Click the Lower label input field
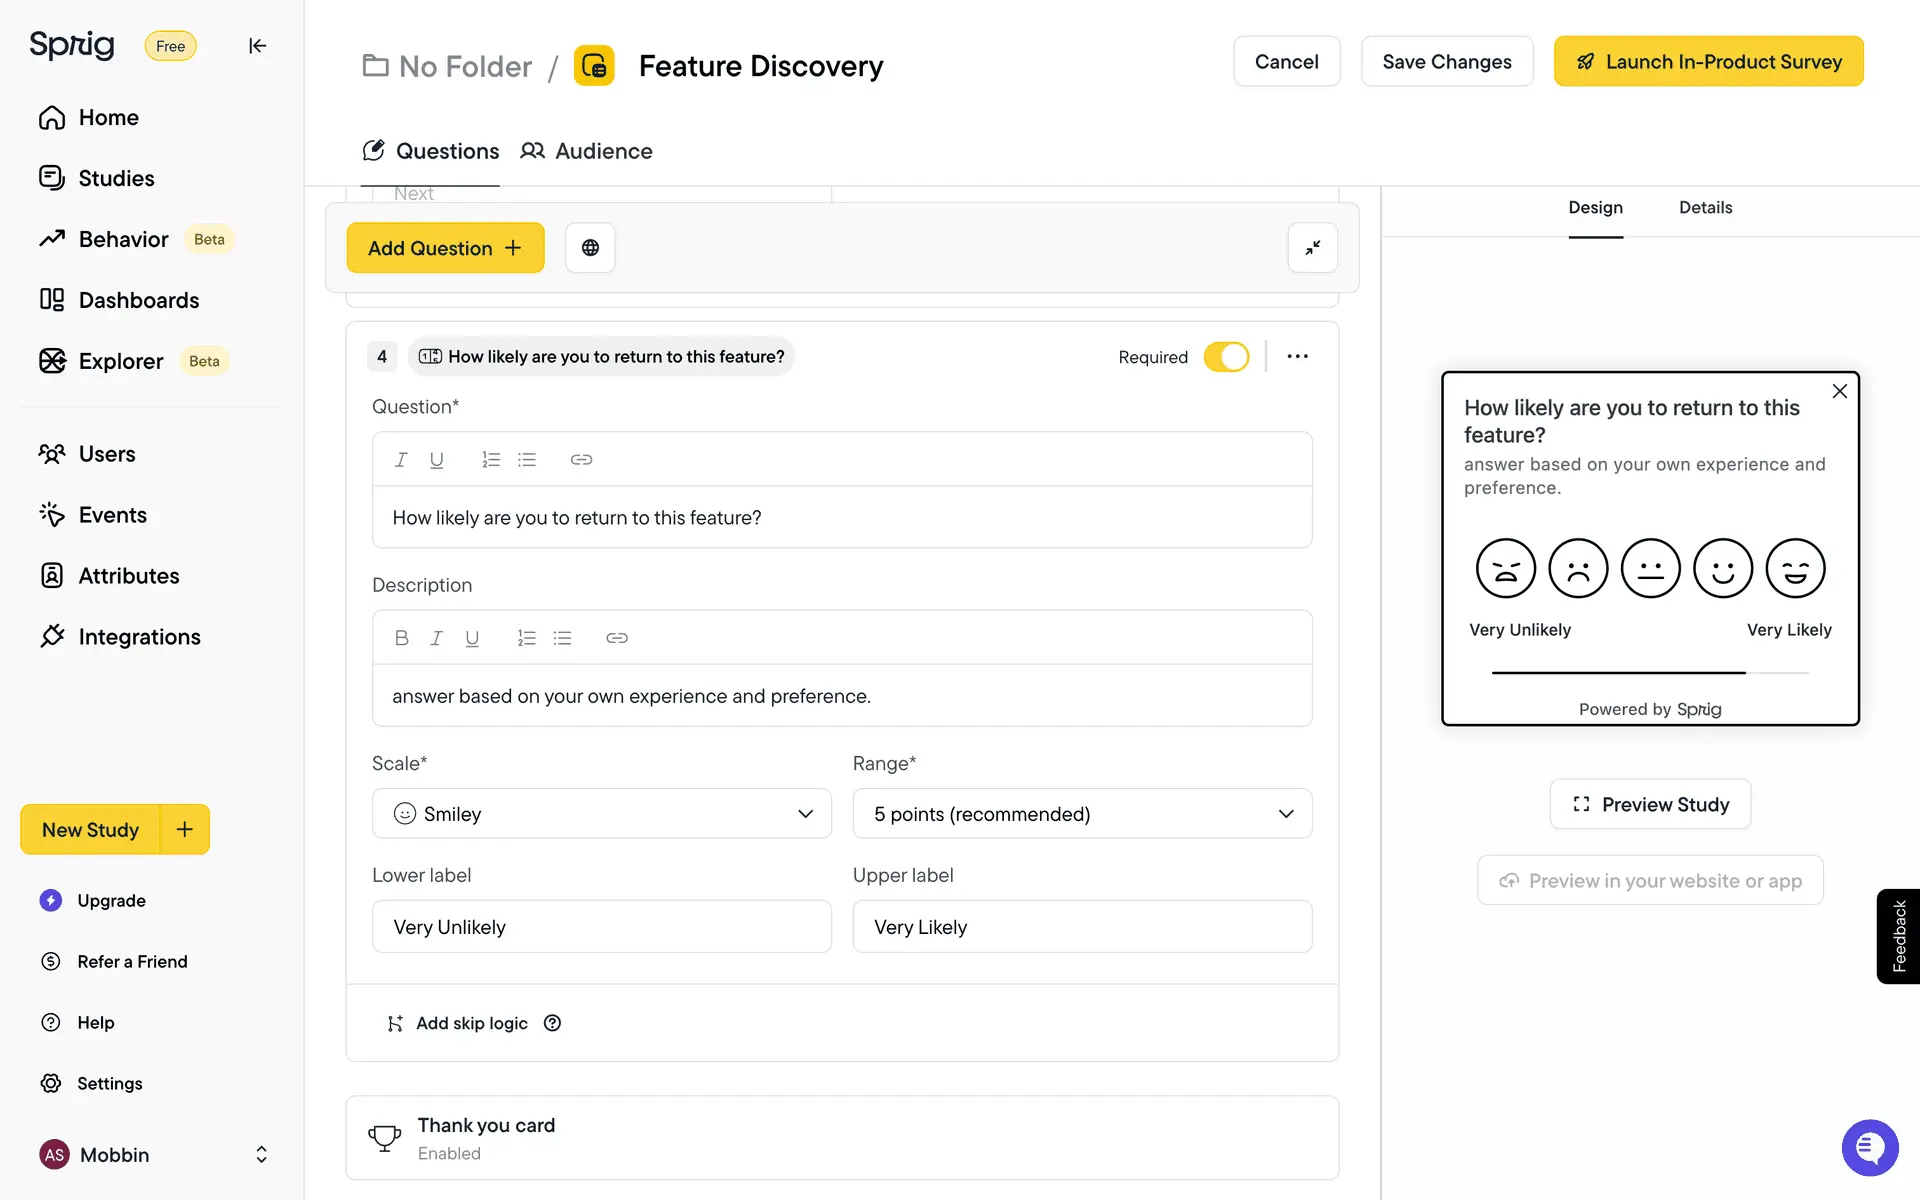This screenshot has height=1200, width=1920. click(x=601, y=927)
